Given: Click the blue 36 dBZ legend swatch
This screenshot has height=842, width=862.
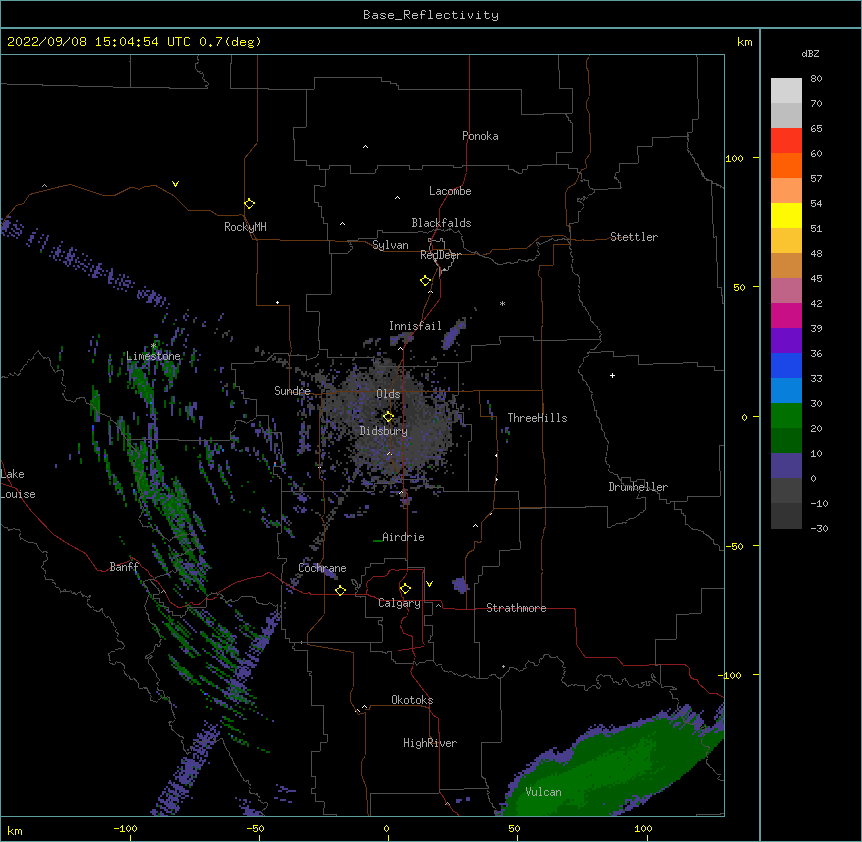Looking at the screenshot, I should tap(786, 365).
